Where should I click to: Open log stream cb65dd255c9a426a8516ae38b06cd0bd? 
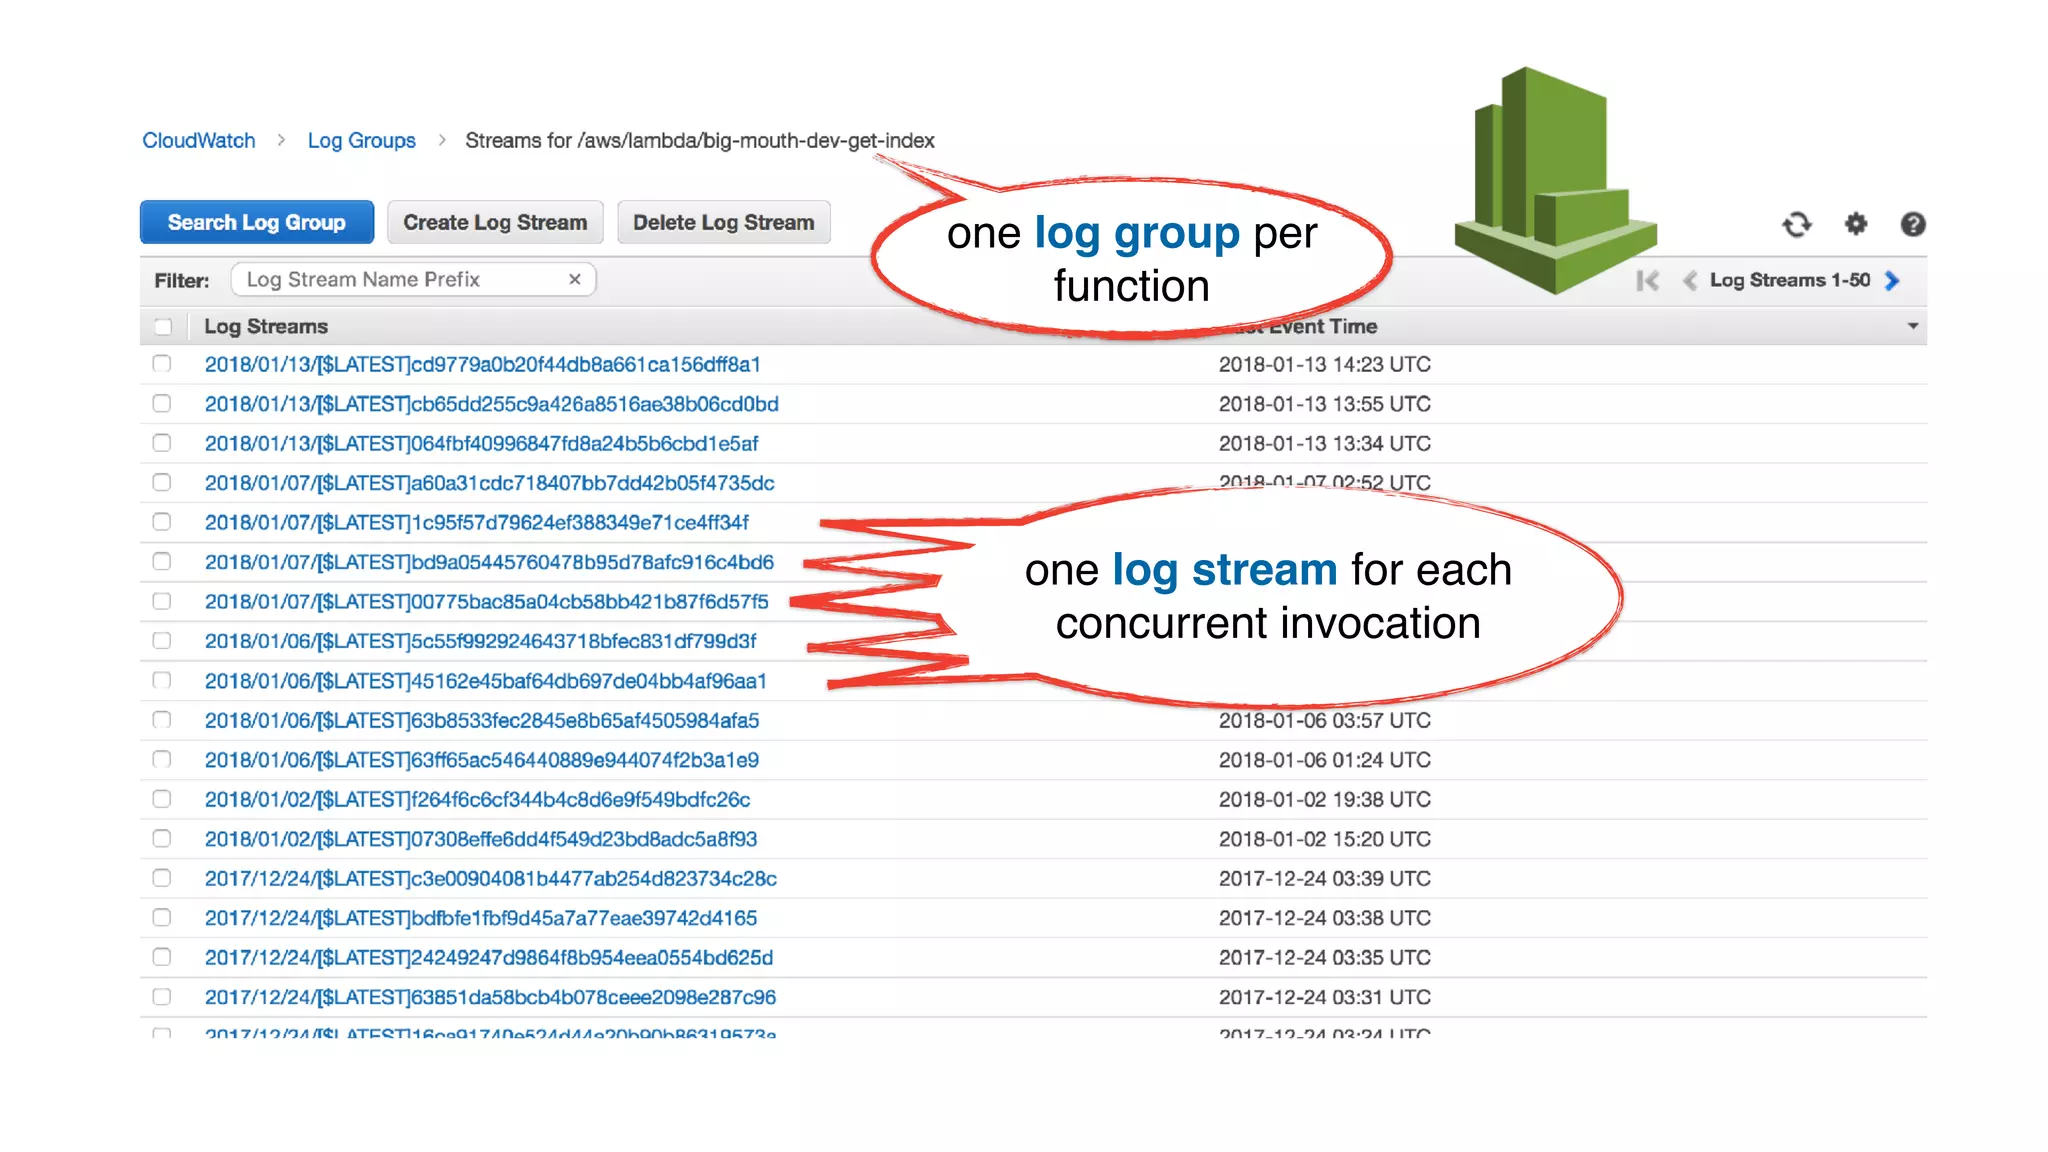(x=492, y=404)
